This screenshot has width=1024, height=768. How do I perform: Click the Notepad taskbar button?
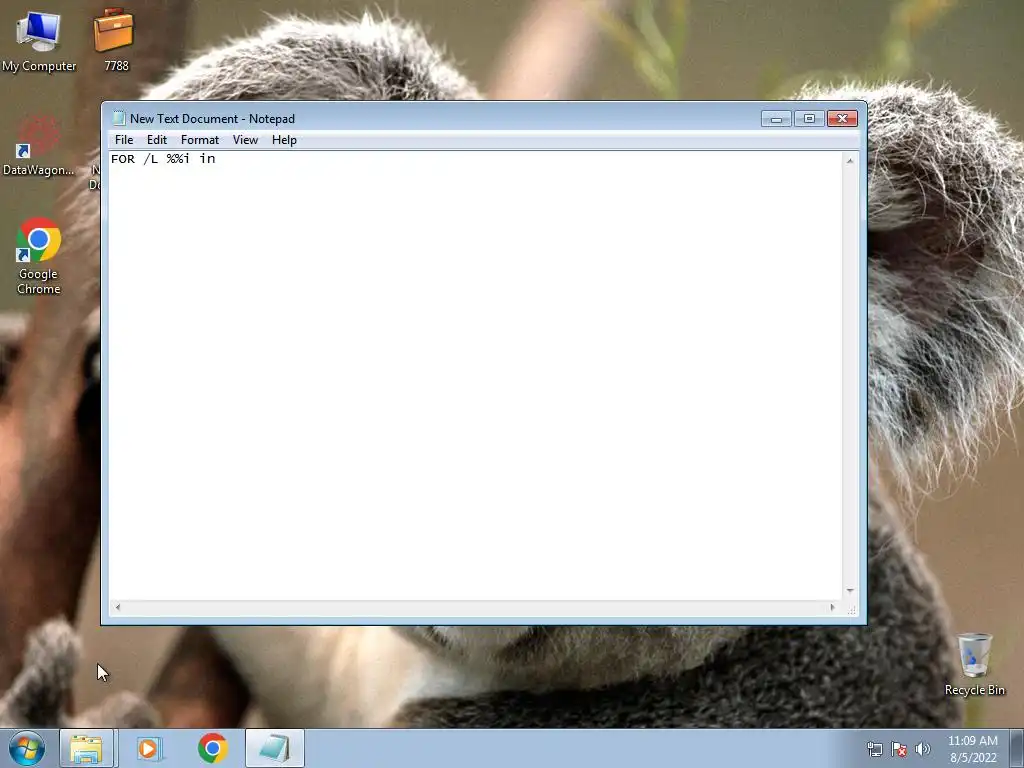275,748
